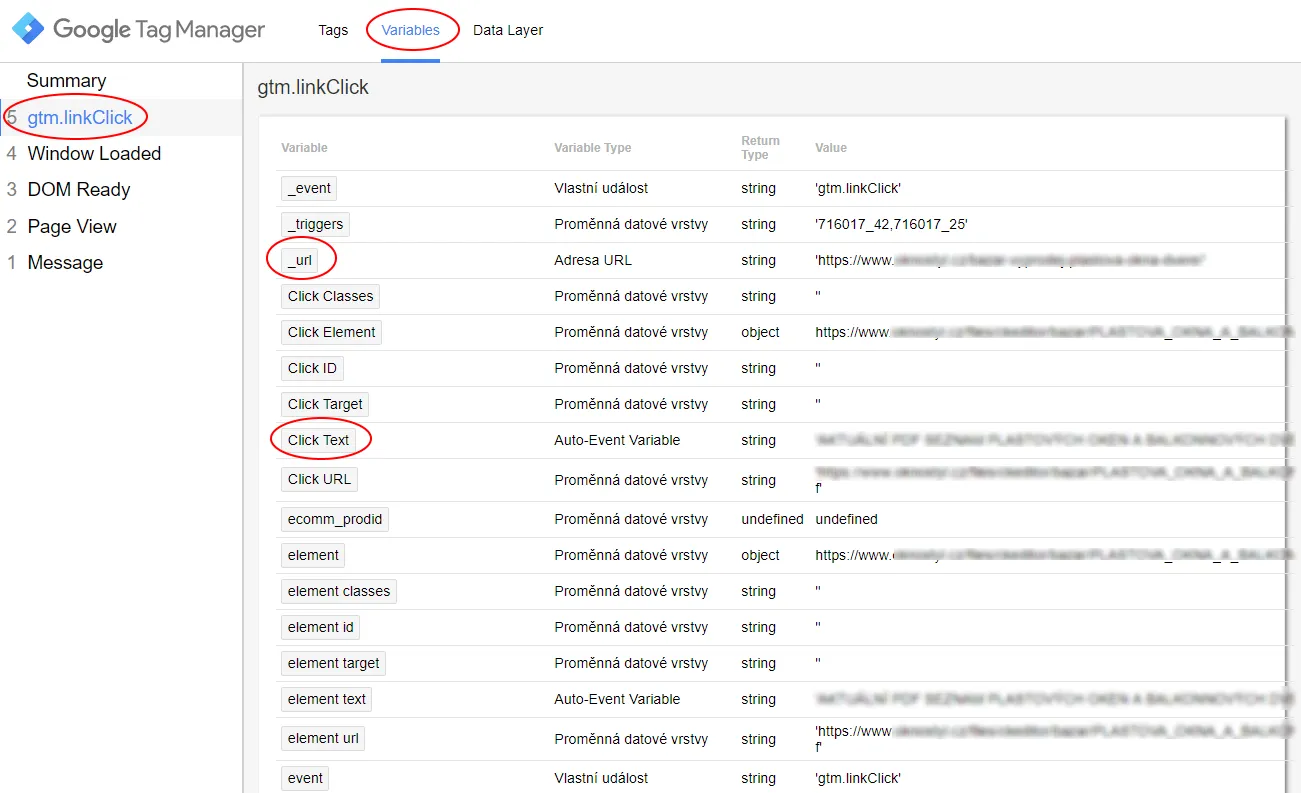
Task: Click the bottom "event" variable chip
Action: click(305, 778)
